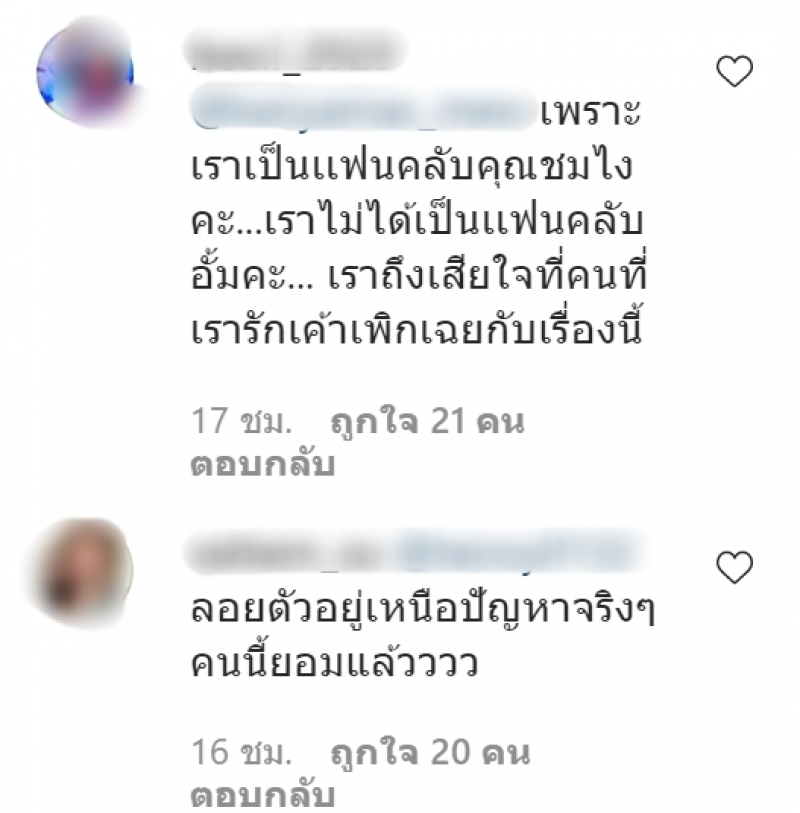Tap the heart on the ลอยตัวอยู่เหนือปัญหา comment
800x813 pixels.
[x=734, y=567]
